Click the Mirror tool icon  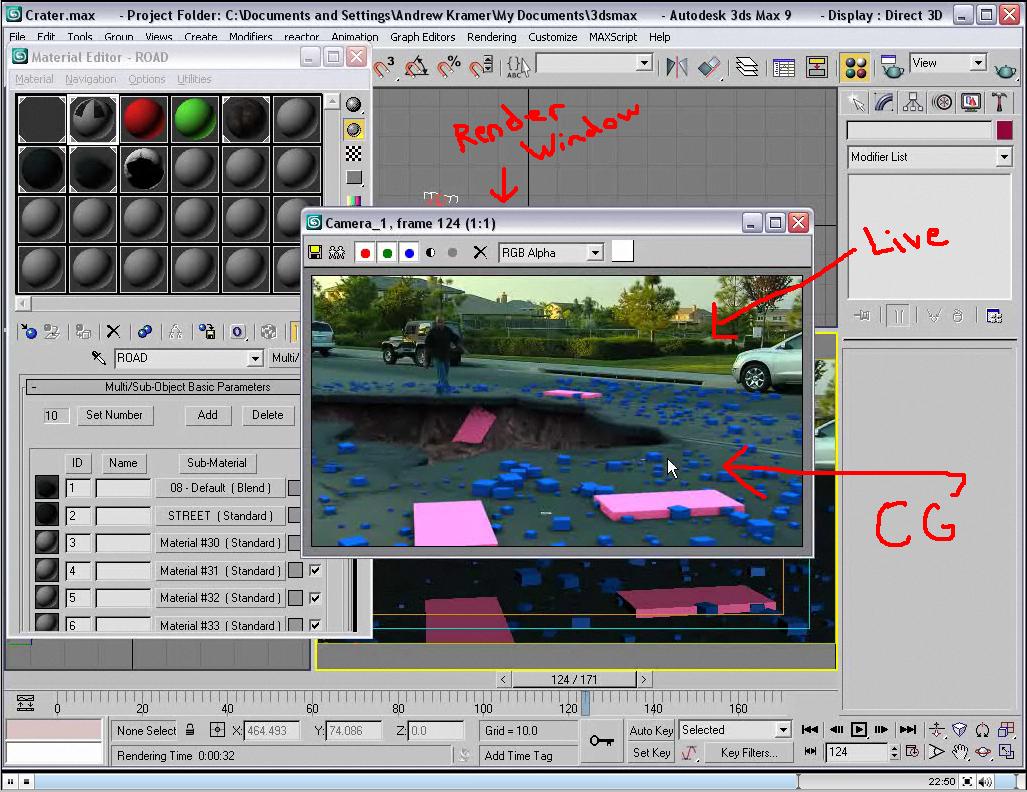[677, 67]
